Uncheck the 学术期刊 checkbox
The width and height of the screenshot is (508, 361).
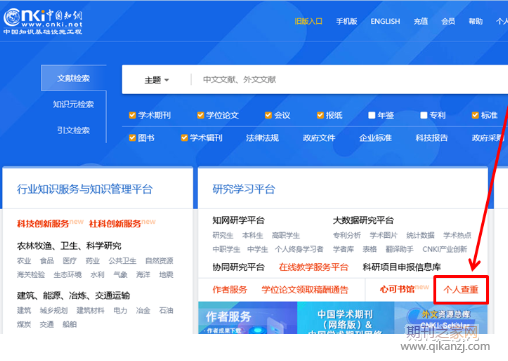coord(132,115)
